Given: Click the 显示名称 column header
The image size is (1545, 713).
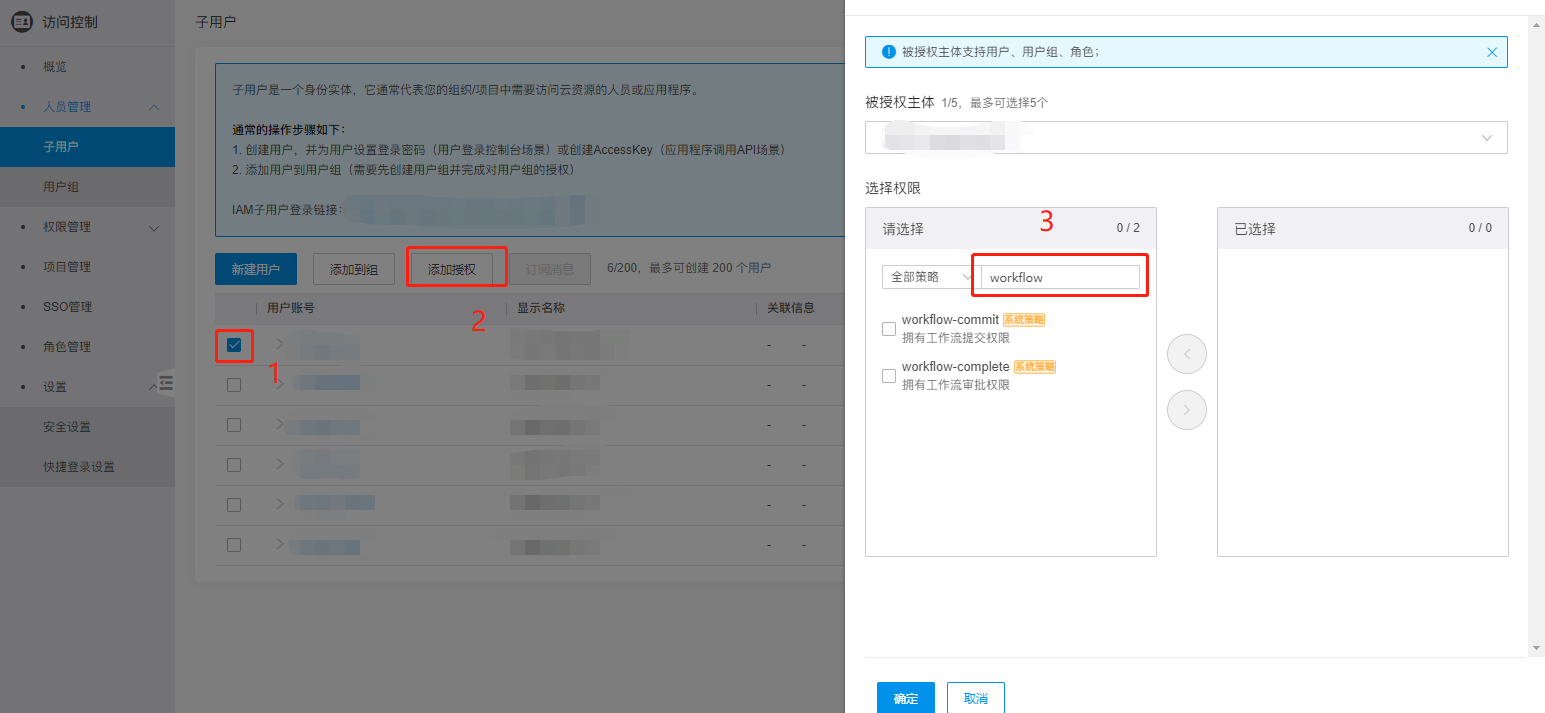Looking at the screenshot, I should click(x=541, y=308).
